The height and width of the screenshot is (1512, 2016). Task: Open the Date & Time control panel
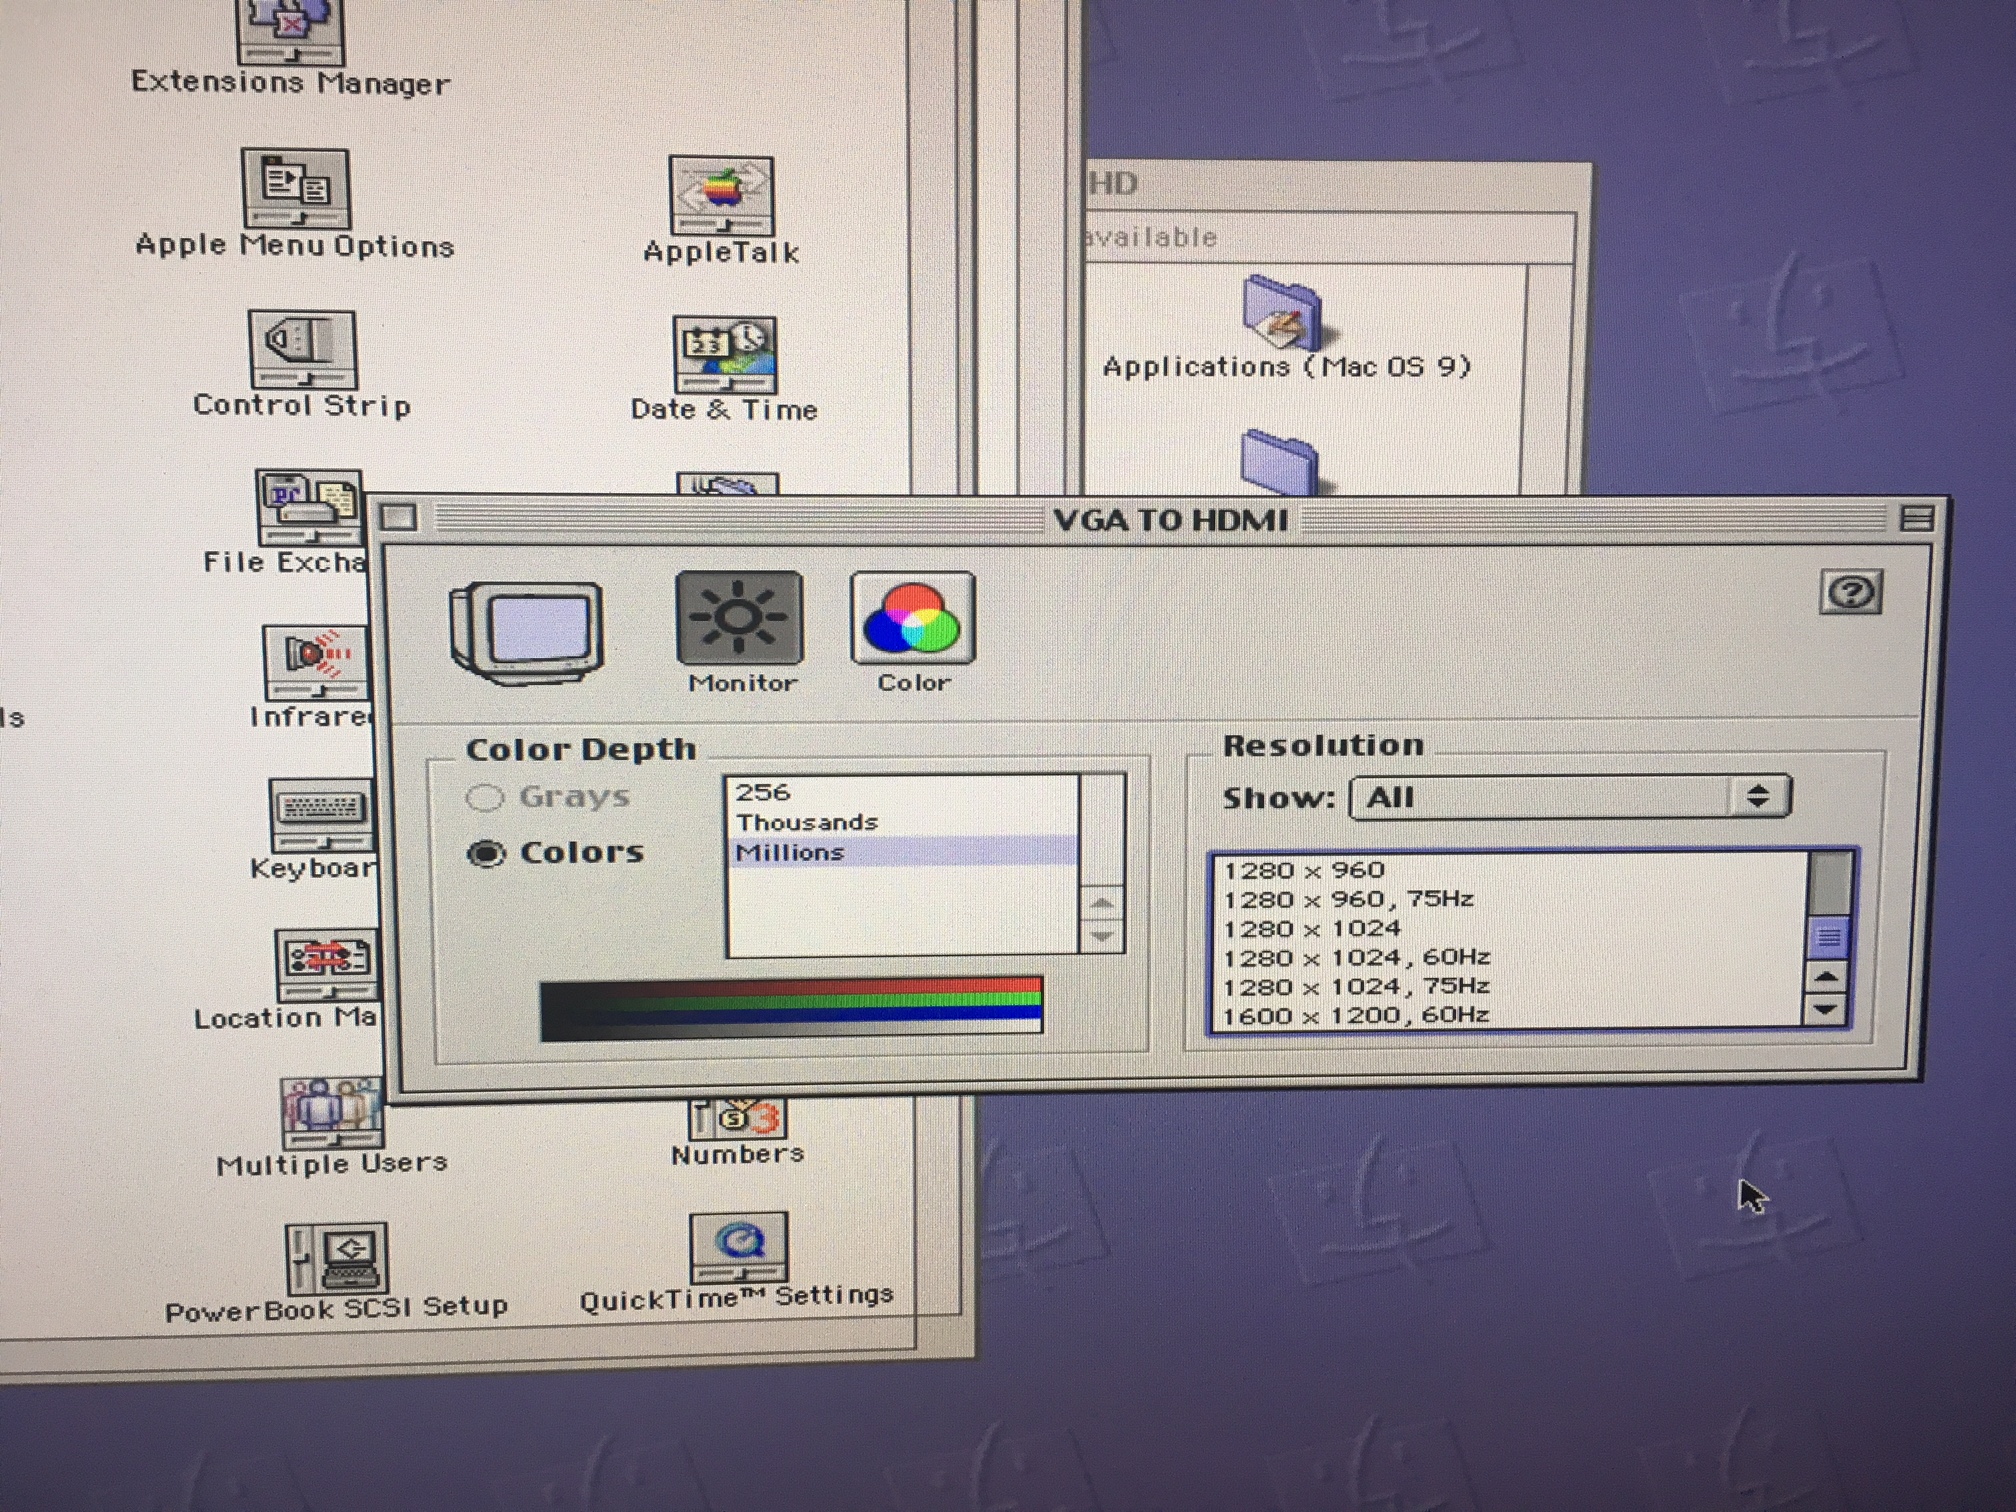point(725,356)
